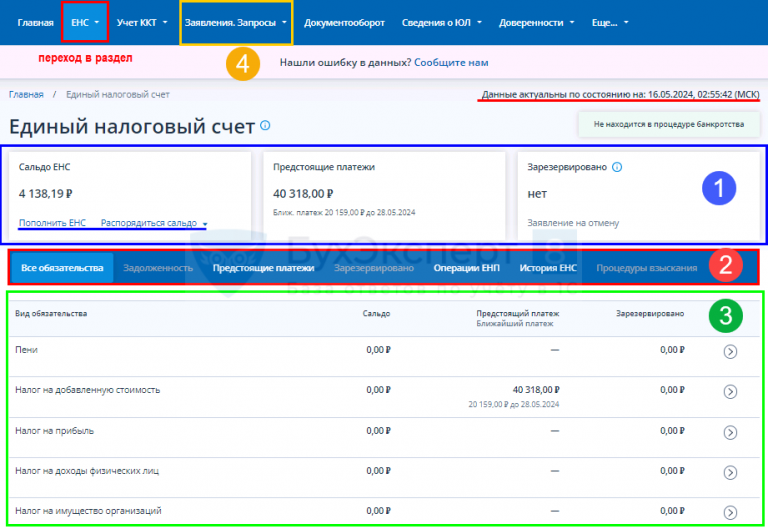
Task: Open details arrow for Налог на имущество организаций
Action: click(730, 512)
